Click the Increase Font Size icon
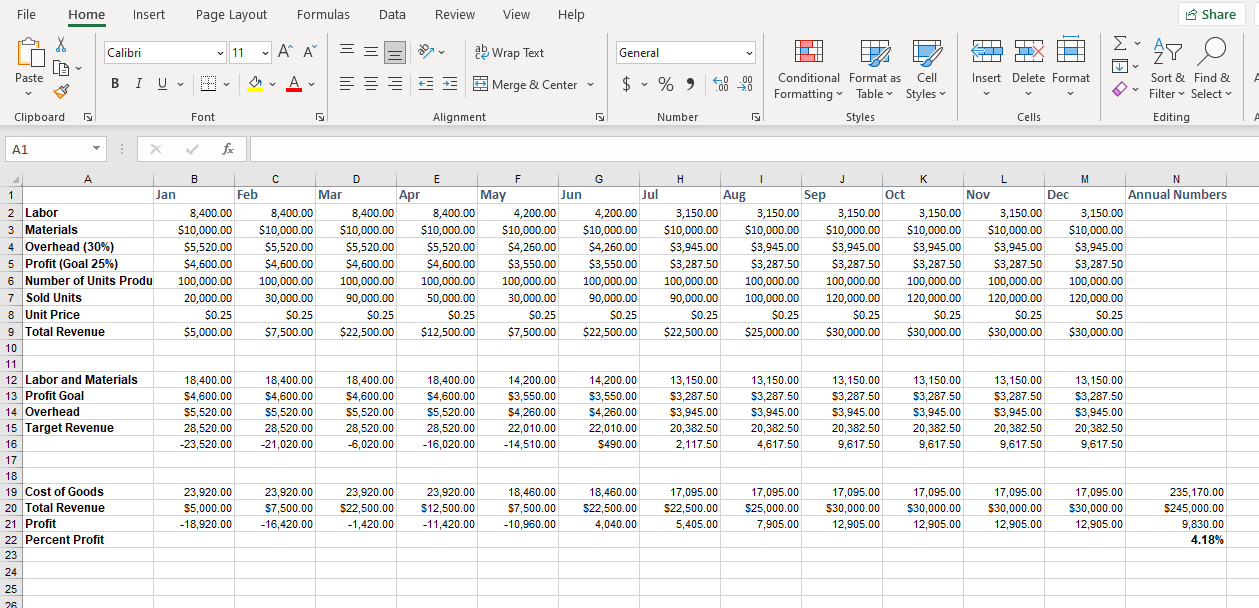The height and width of the screenshot is (608, 1259). pos(285,53)
